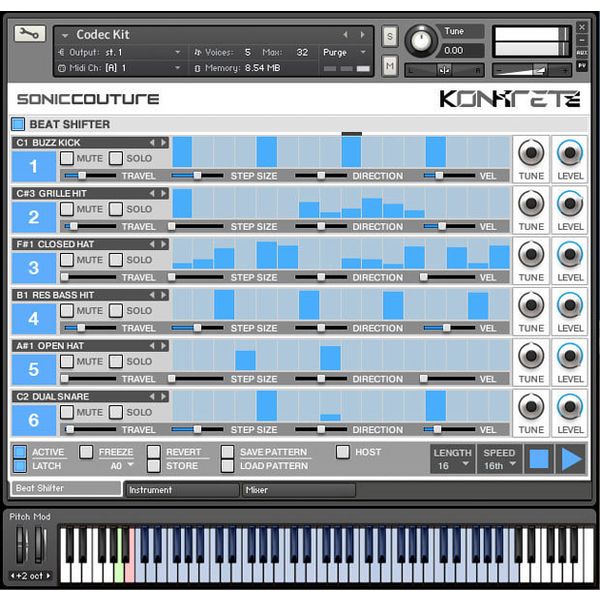This screenshot has width=600, height=600.
Task: Open the A0 freeze key dropdown
Action: [x=130, y=465]
